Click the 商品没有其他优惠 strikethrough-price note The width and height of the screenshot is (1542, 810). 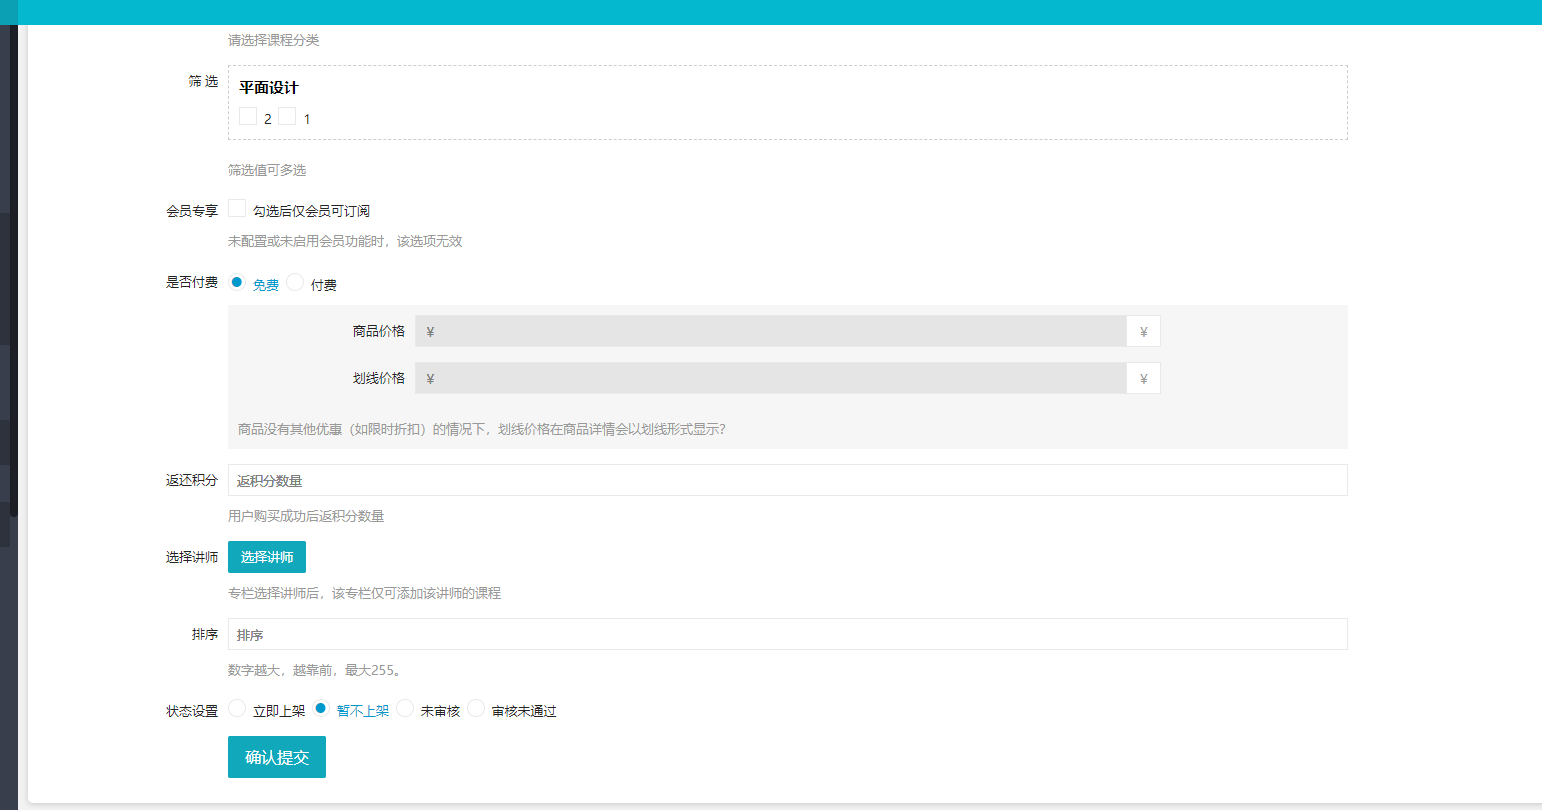pyautogui.click(x=482, y=429)
